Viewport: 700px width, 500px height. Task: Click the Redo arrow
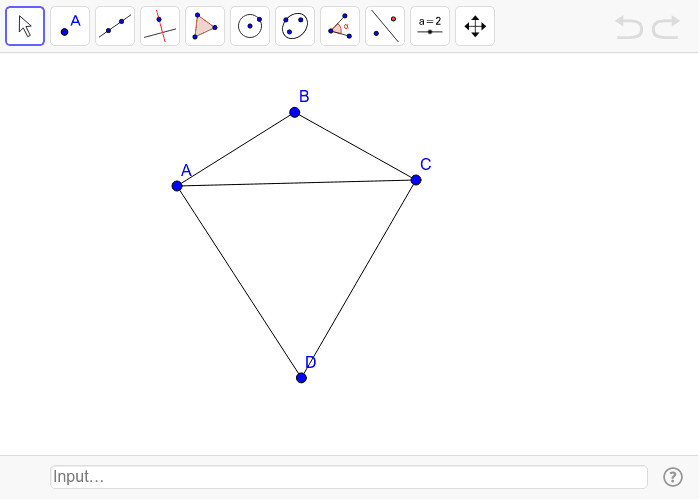tap(666, 27)
